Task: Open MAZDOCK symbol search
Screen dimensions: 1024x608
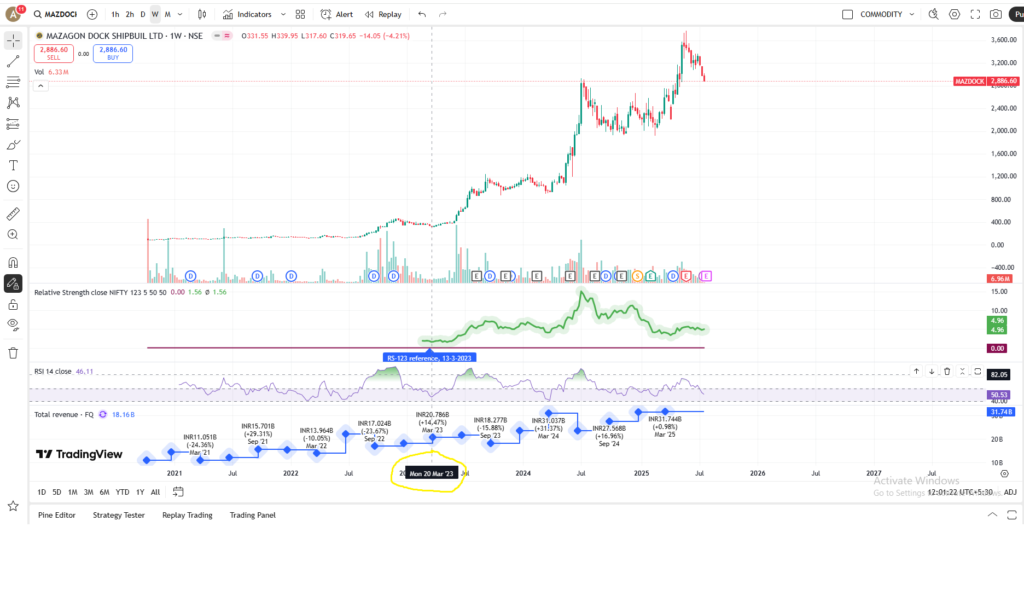Action: [x=56, y=14]
